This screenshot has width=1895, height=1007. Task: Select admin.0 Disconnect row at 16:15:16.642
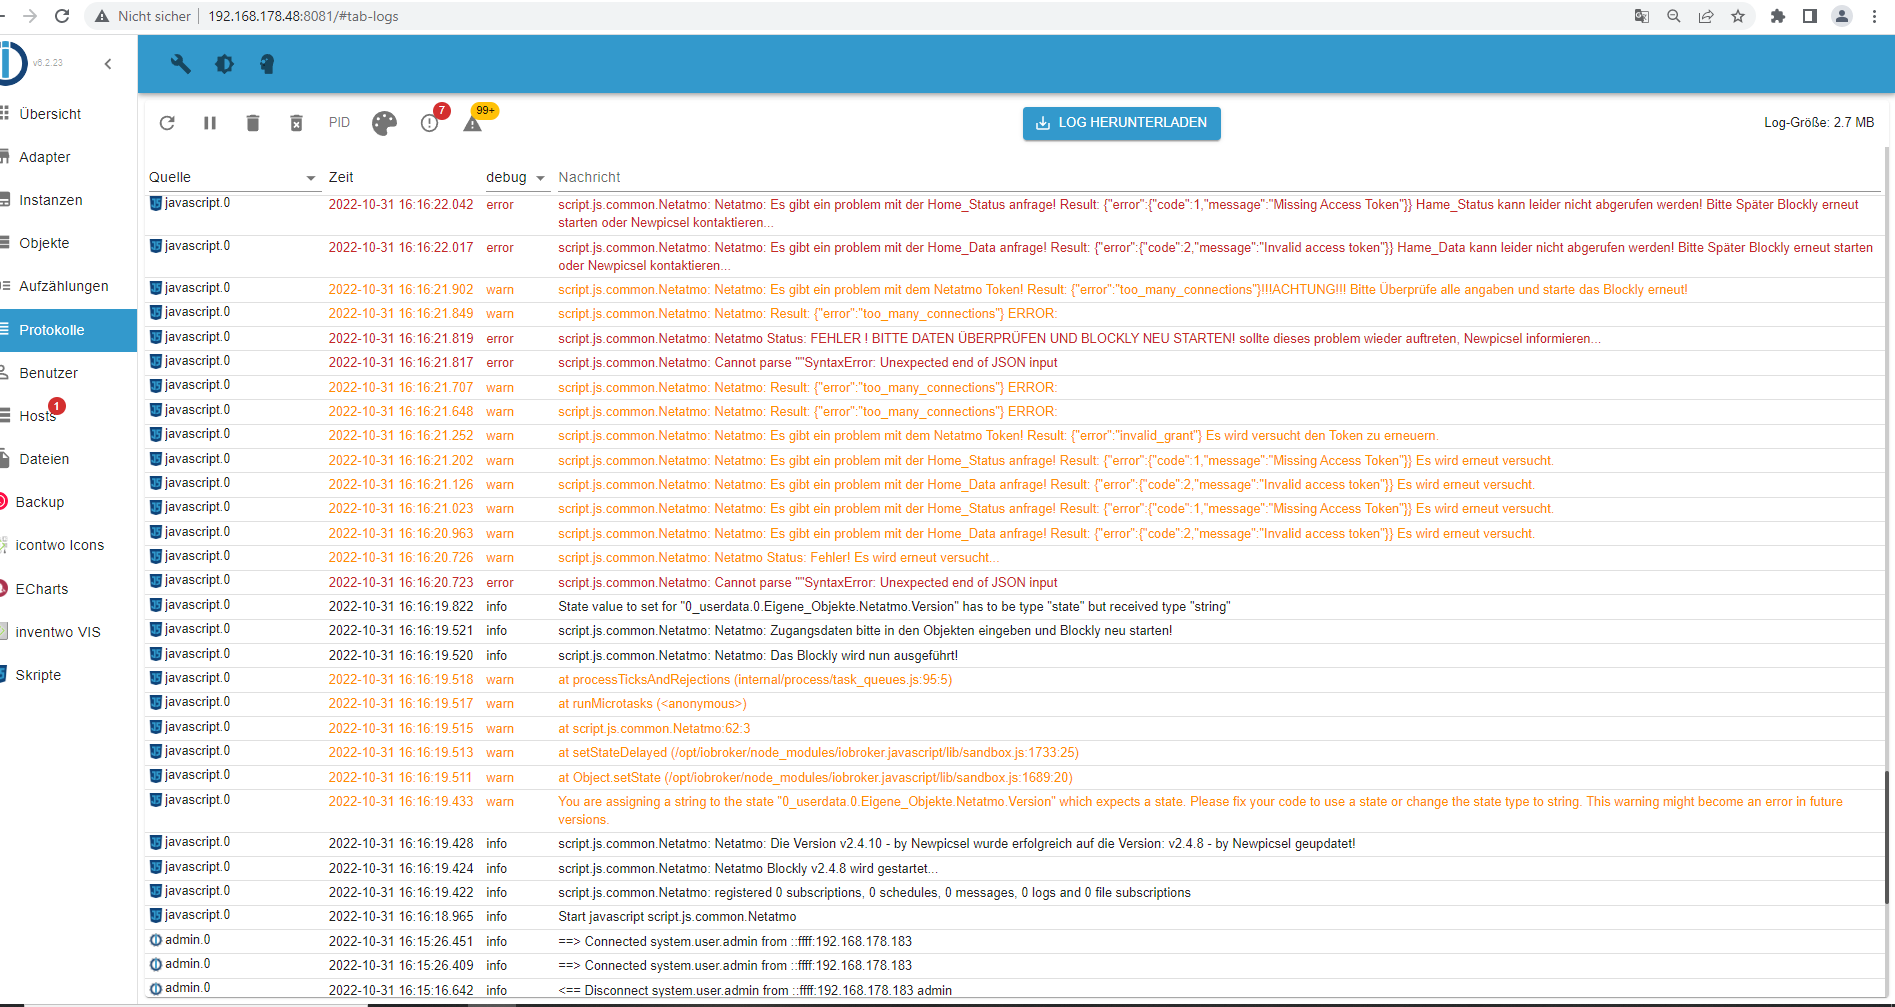[x=1013, y=990]
